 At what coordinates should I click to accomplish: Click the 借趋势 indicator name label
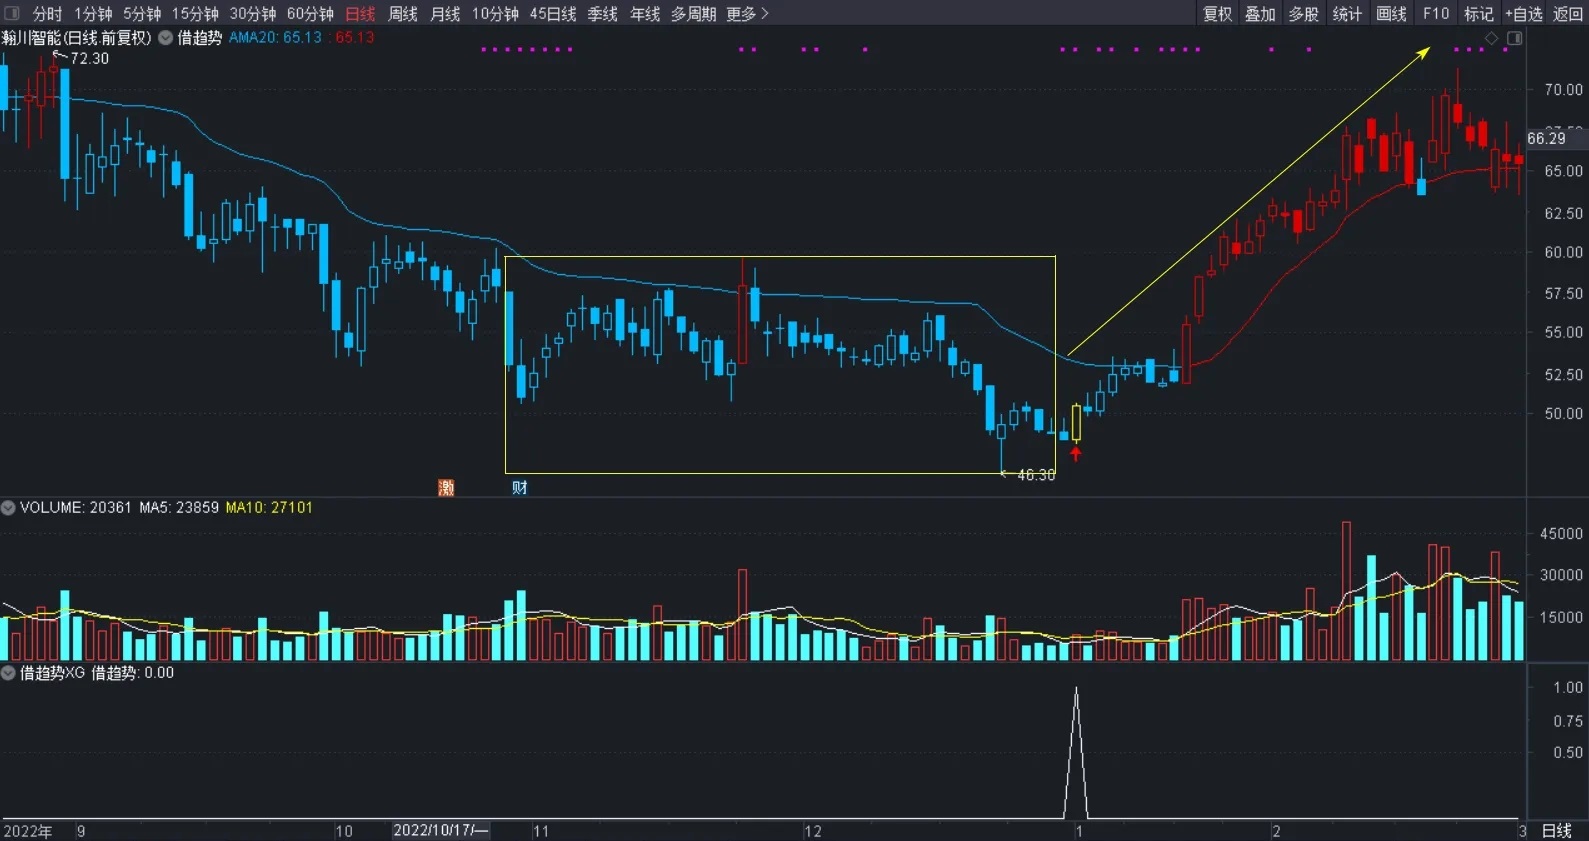coord(199,38)
